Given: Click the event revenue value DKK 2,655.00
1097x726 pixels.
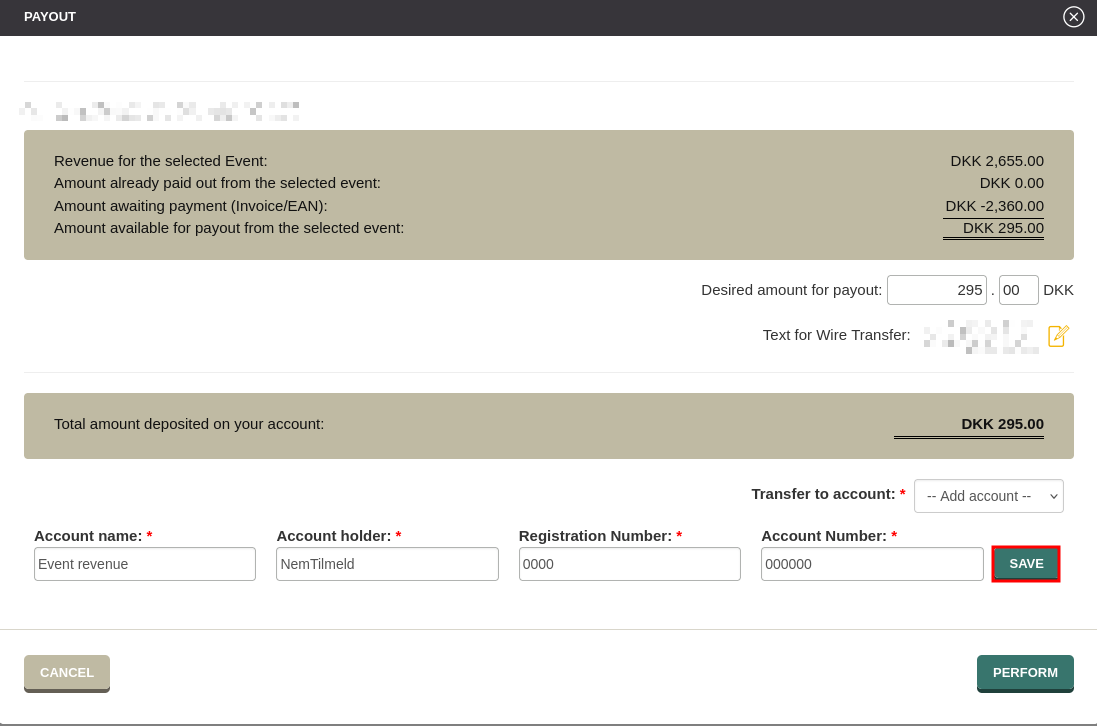Looking at the screenshot, I should coord(996,161).
